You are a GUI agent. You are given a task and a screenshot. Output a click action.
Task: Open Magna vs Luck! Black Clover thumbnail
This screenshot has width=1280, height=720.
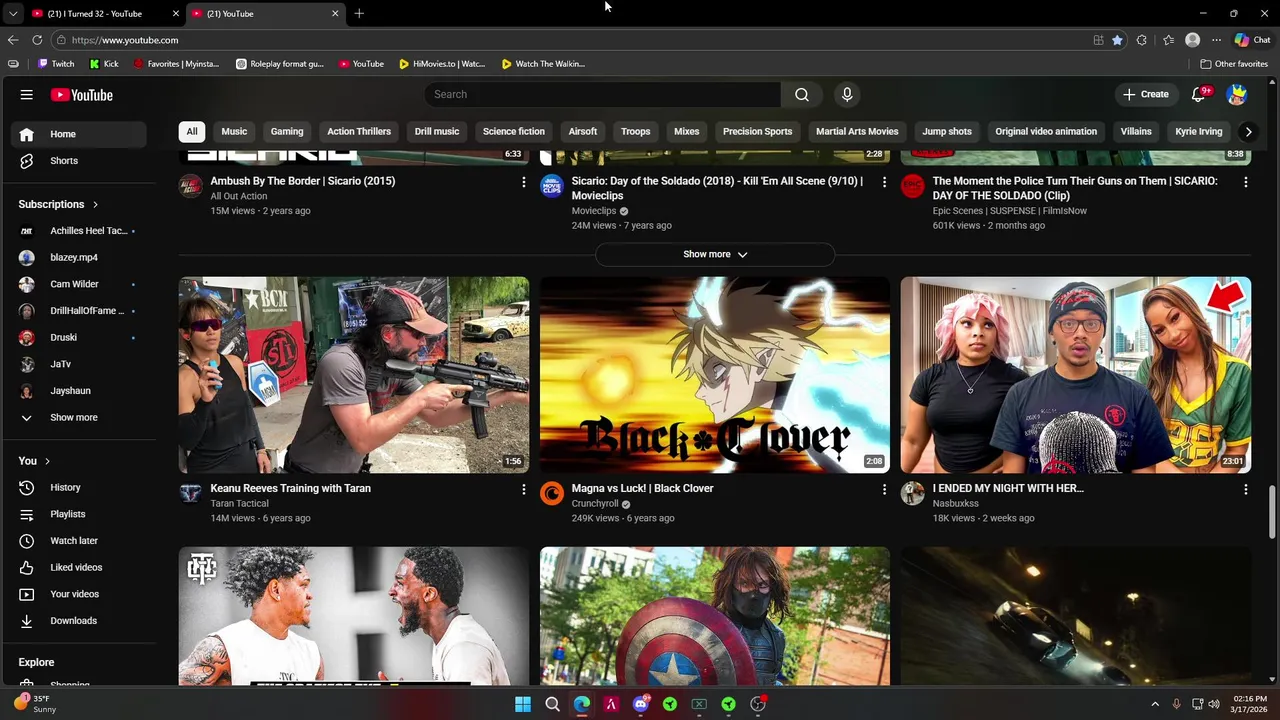pos(715,375)
